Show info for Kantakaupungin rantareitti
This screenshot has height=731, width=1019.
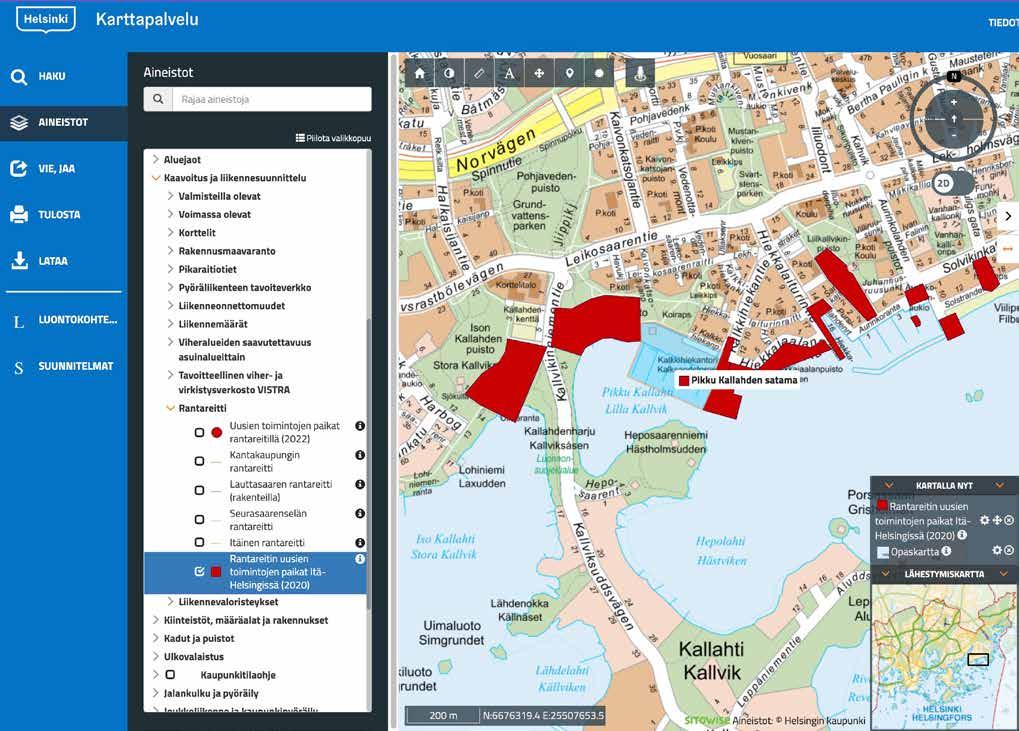point(359,455)
